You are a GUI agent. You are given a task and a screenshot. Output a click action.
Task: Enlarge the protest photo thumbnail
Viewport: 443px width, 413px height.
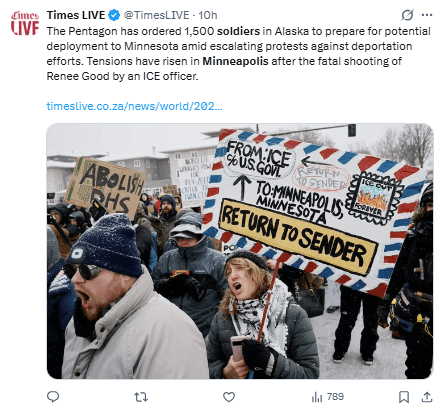click(240, 251)
